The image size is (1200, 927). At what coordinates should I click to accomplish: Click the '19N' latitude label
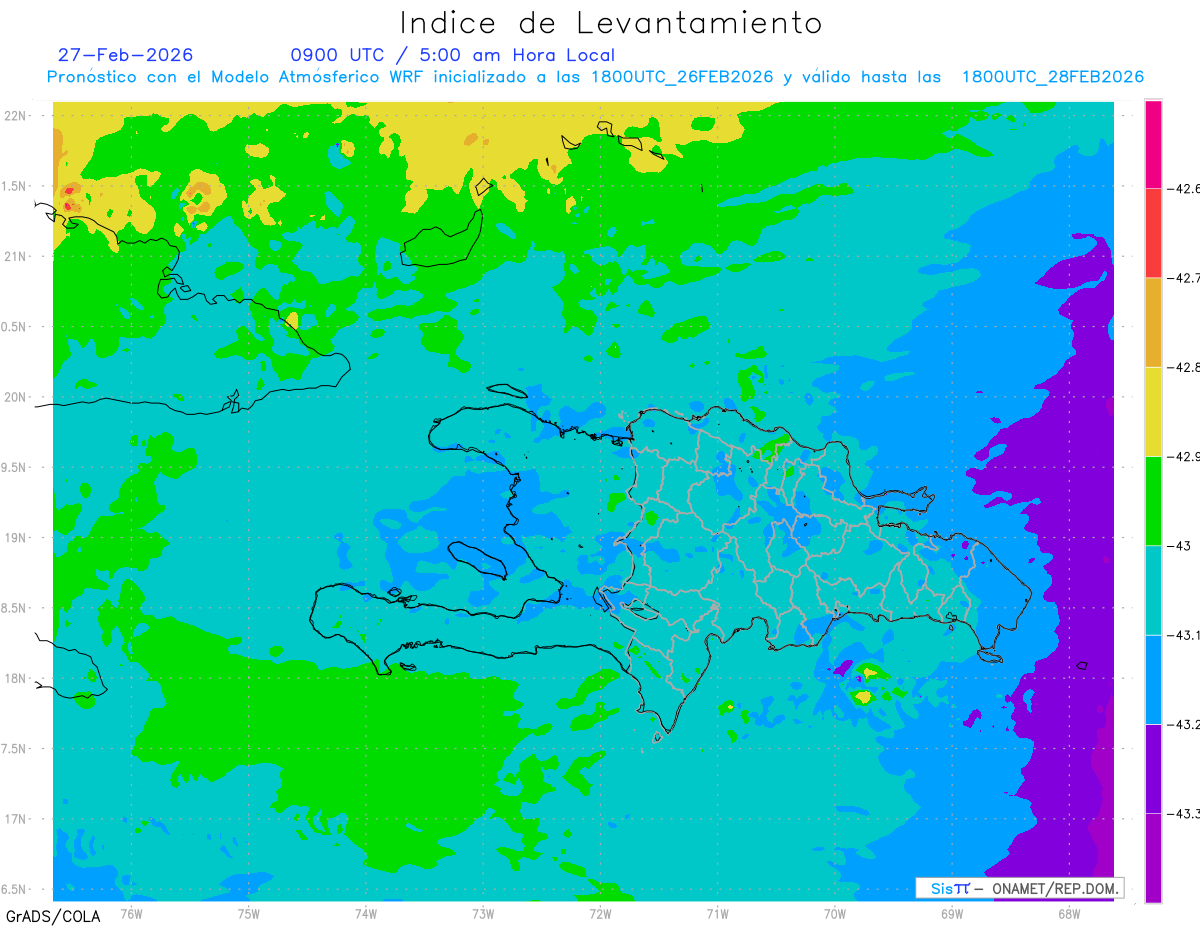click(17, 538)
